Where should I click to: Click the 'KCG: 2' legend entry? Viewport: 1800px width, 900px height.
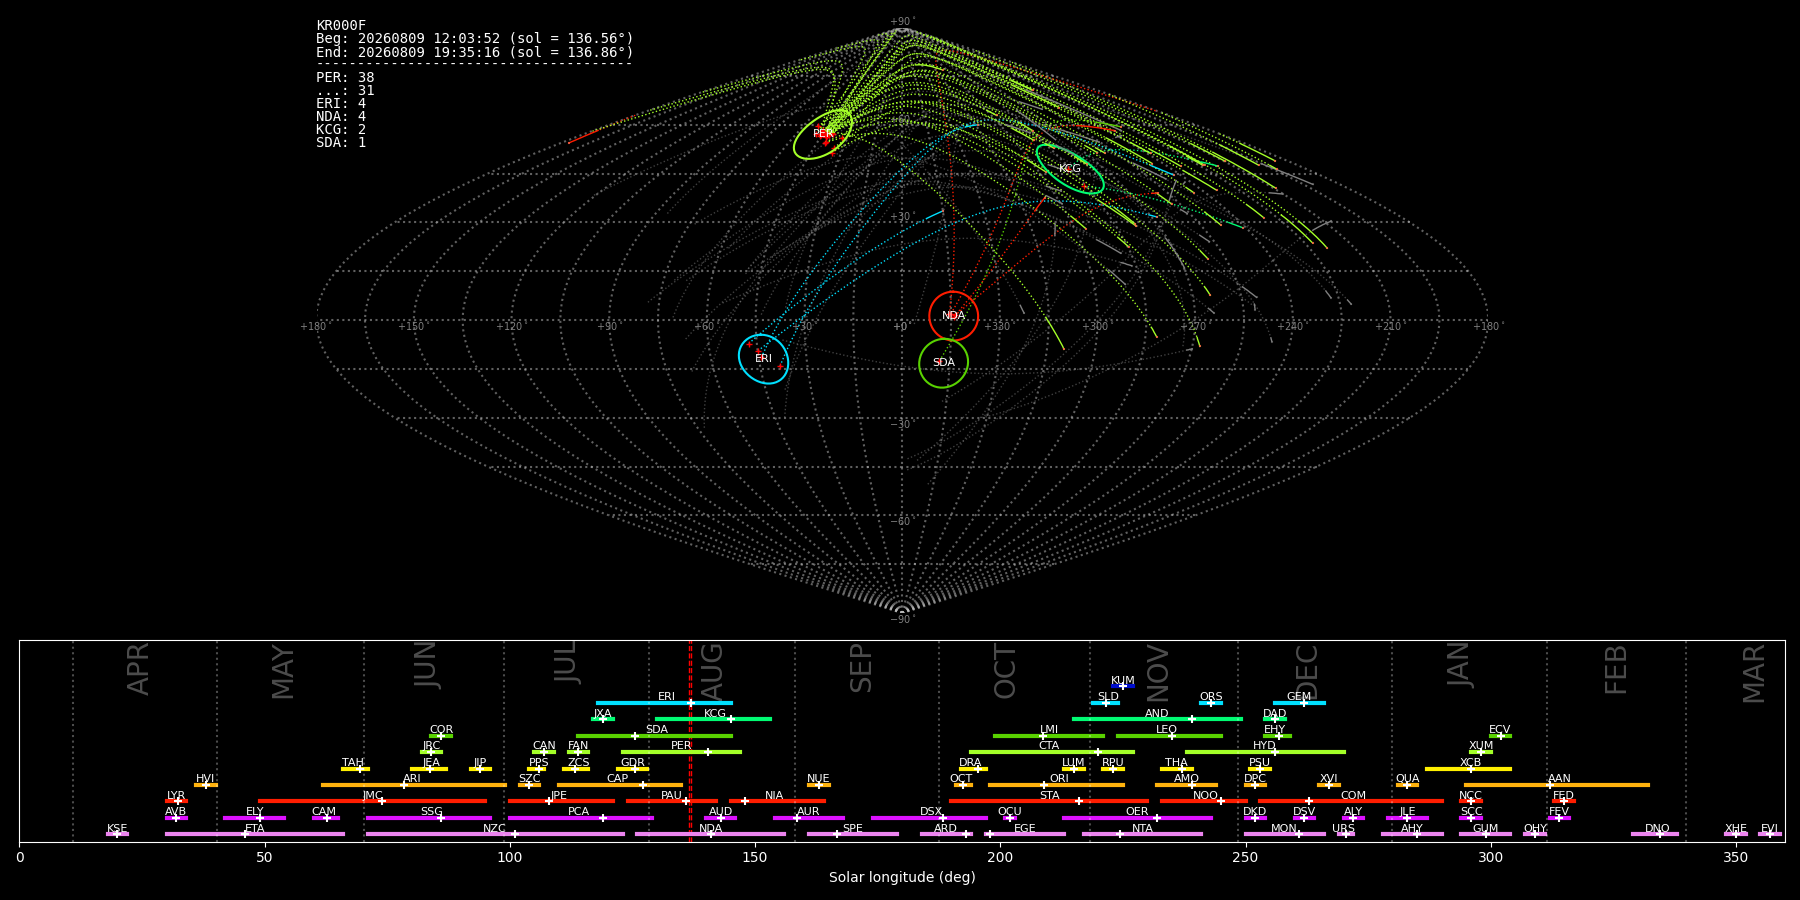(341, 129)
